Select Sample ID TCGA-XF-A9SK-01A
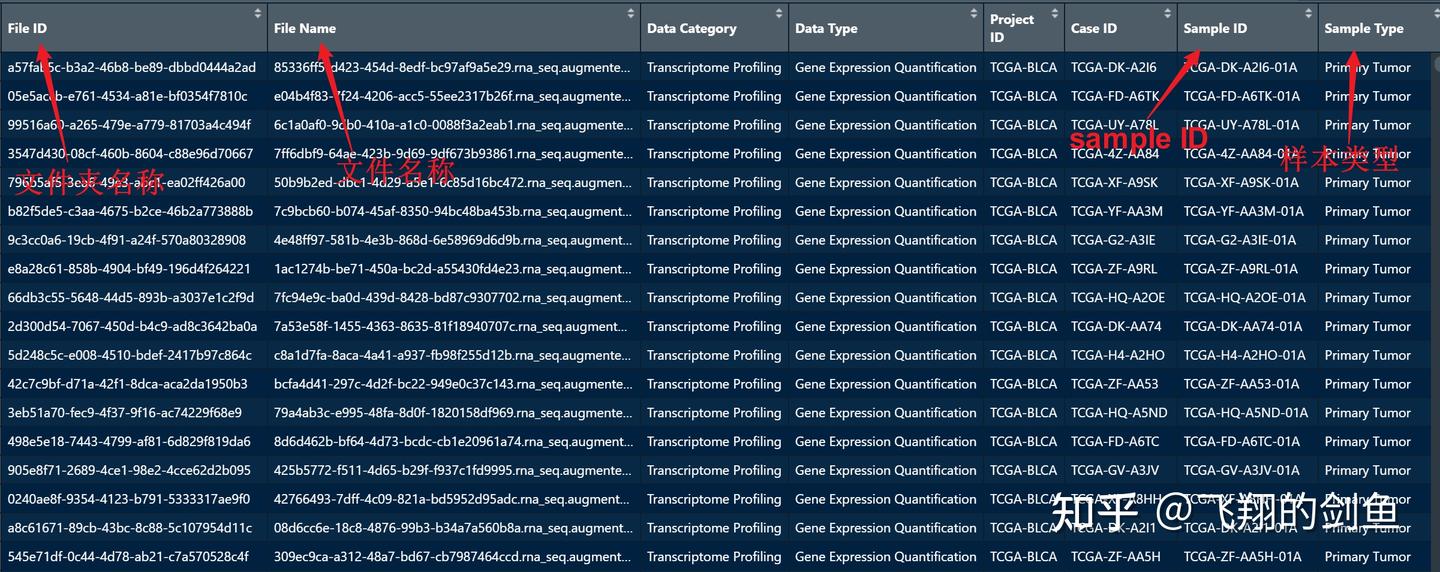This screenshot has width=1440, height=572. (x=1241, y=182)
